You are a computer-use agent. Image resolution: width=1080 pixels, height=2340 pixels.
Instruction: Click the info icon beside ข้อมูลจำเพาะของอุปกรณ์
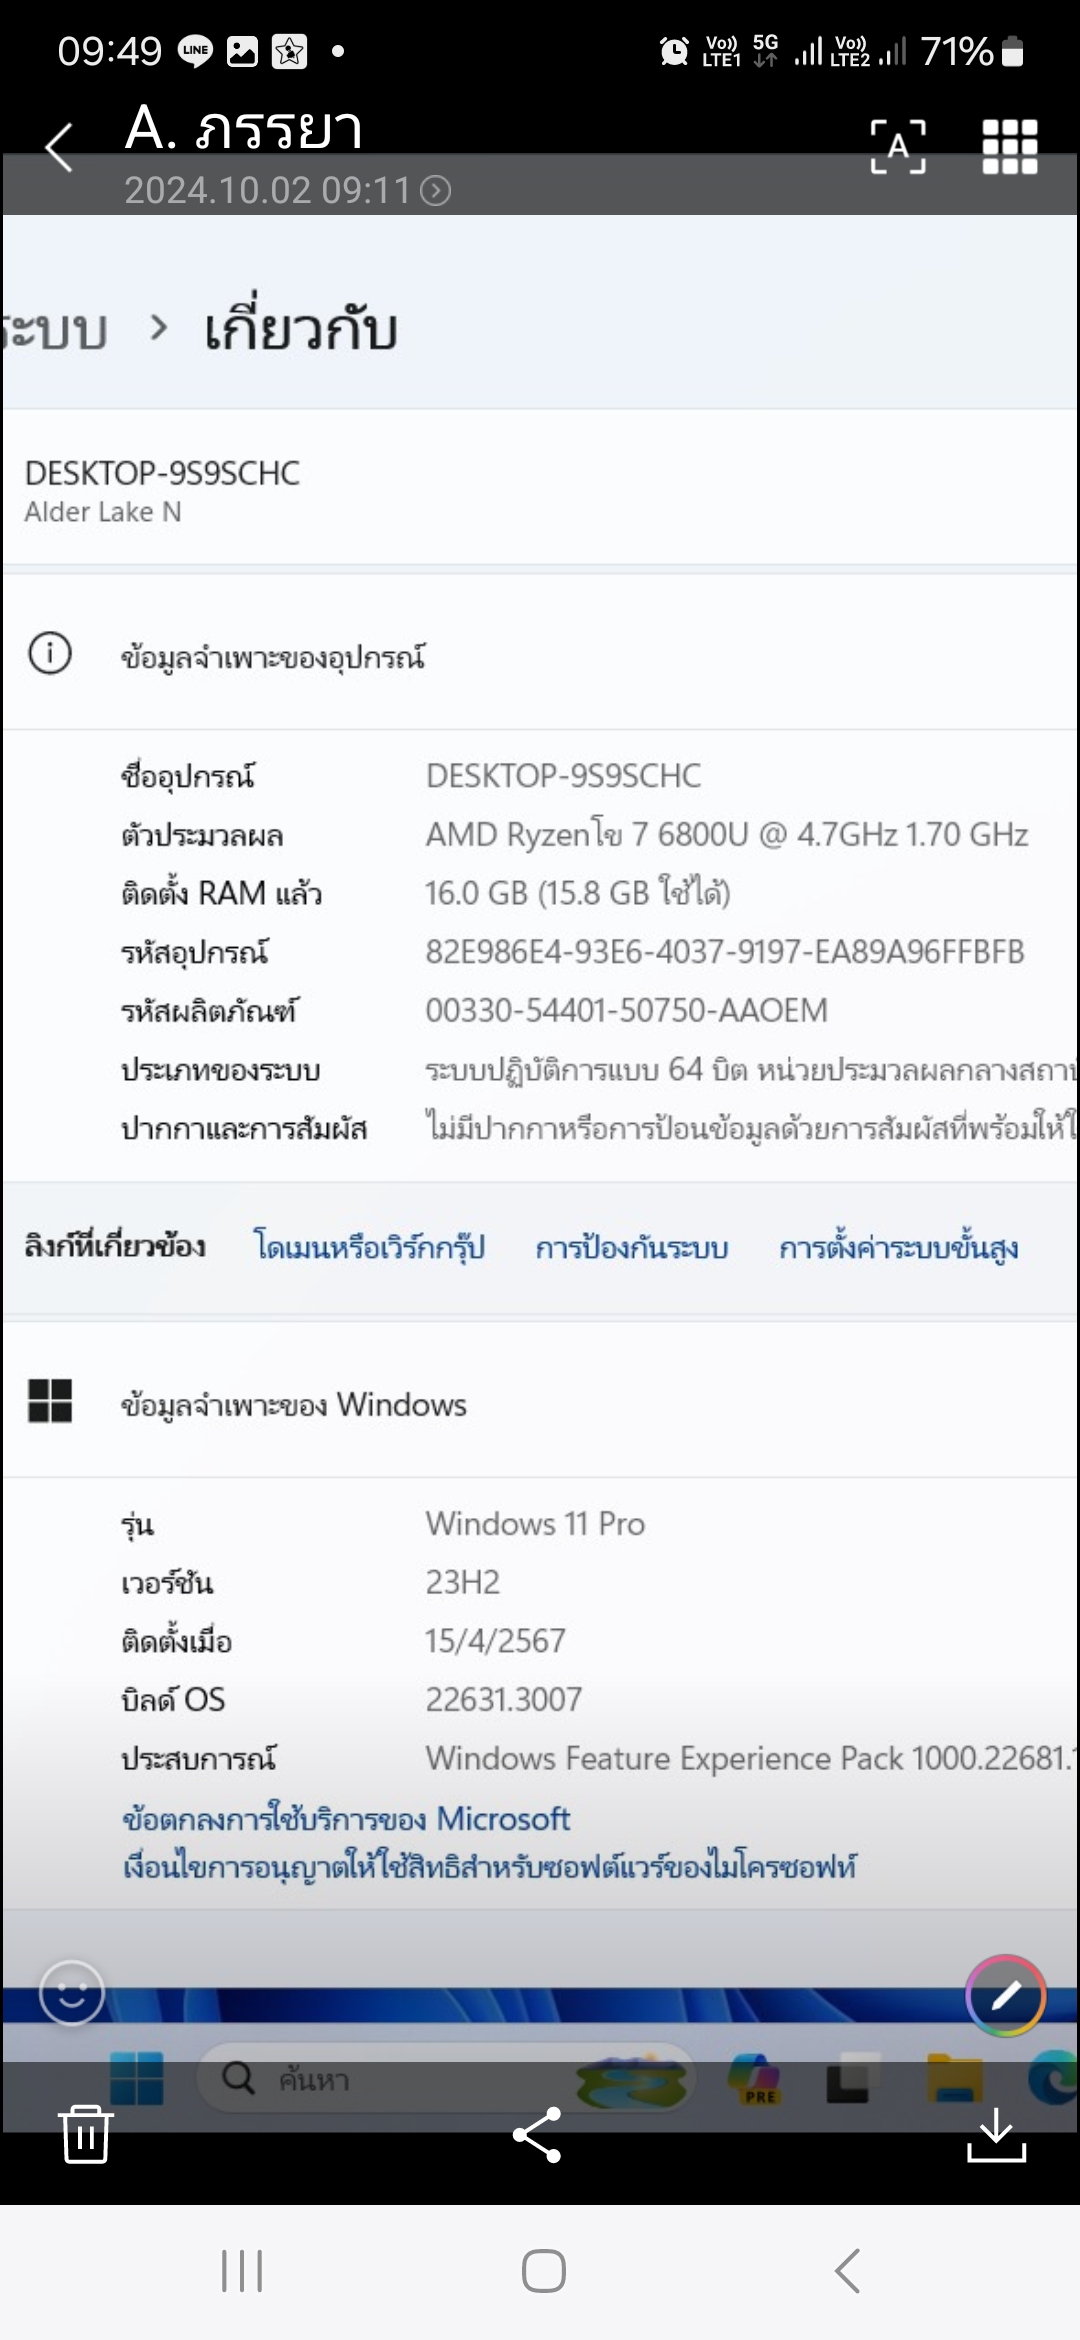coord(50,654)
